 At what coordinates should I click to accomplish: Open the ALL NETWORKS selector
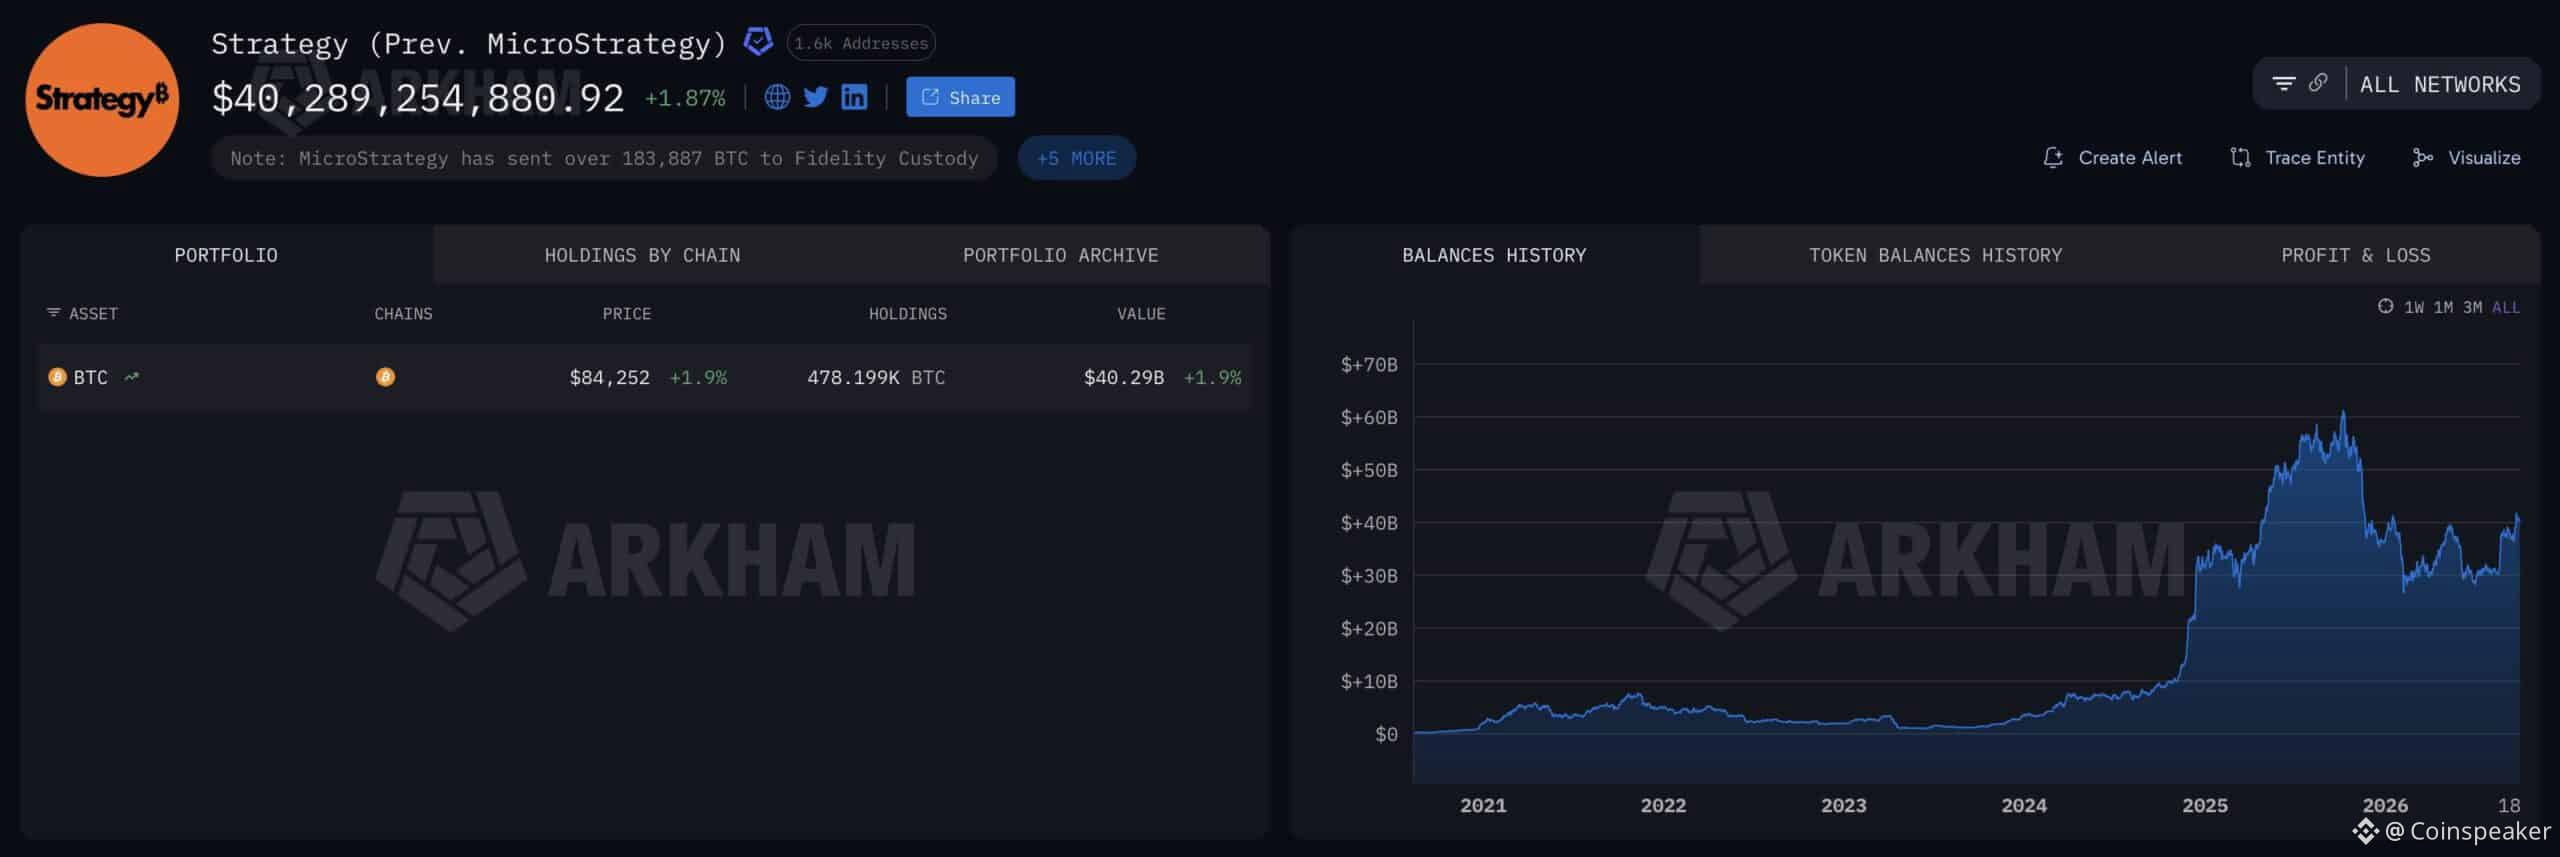(x=2440, y=85)
